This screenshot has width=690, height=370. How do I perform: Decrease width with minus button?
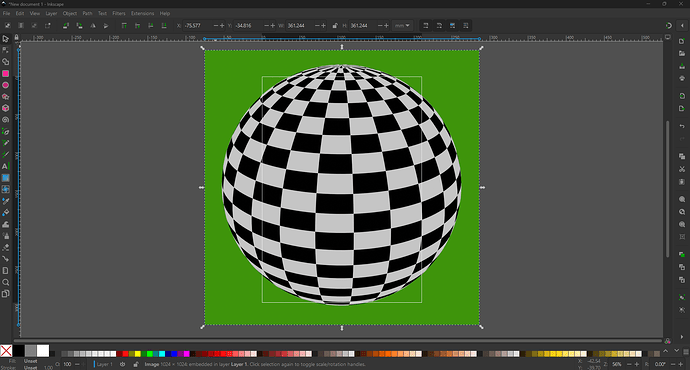tap(316, 26)
